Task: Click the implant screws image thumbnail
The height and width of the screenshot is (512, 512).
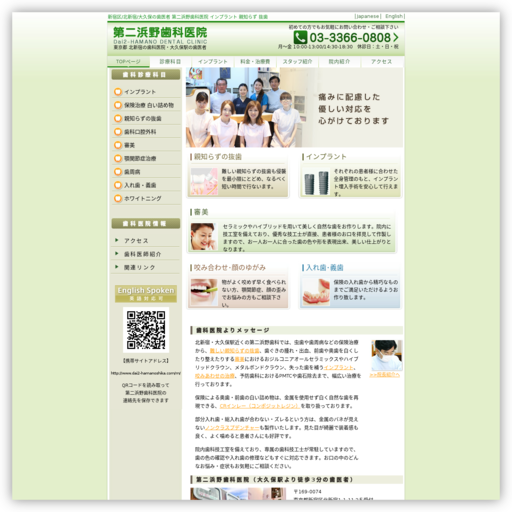Action: (x=316, y=182)
